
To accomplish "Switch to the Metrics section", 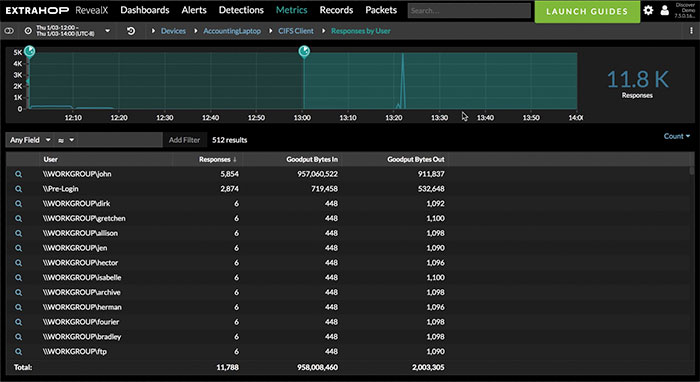I will 292,10.
